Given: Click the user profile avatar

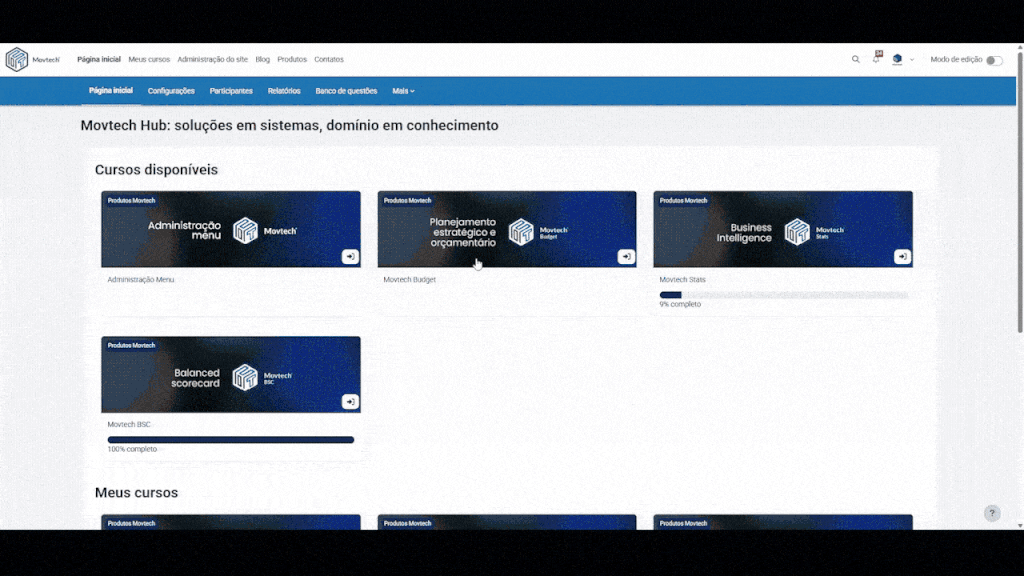Looking at the screenshot, I should (x=897, y=60).
